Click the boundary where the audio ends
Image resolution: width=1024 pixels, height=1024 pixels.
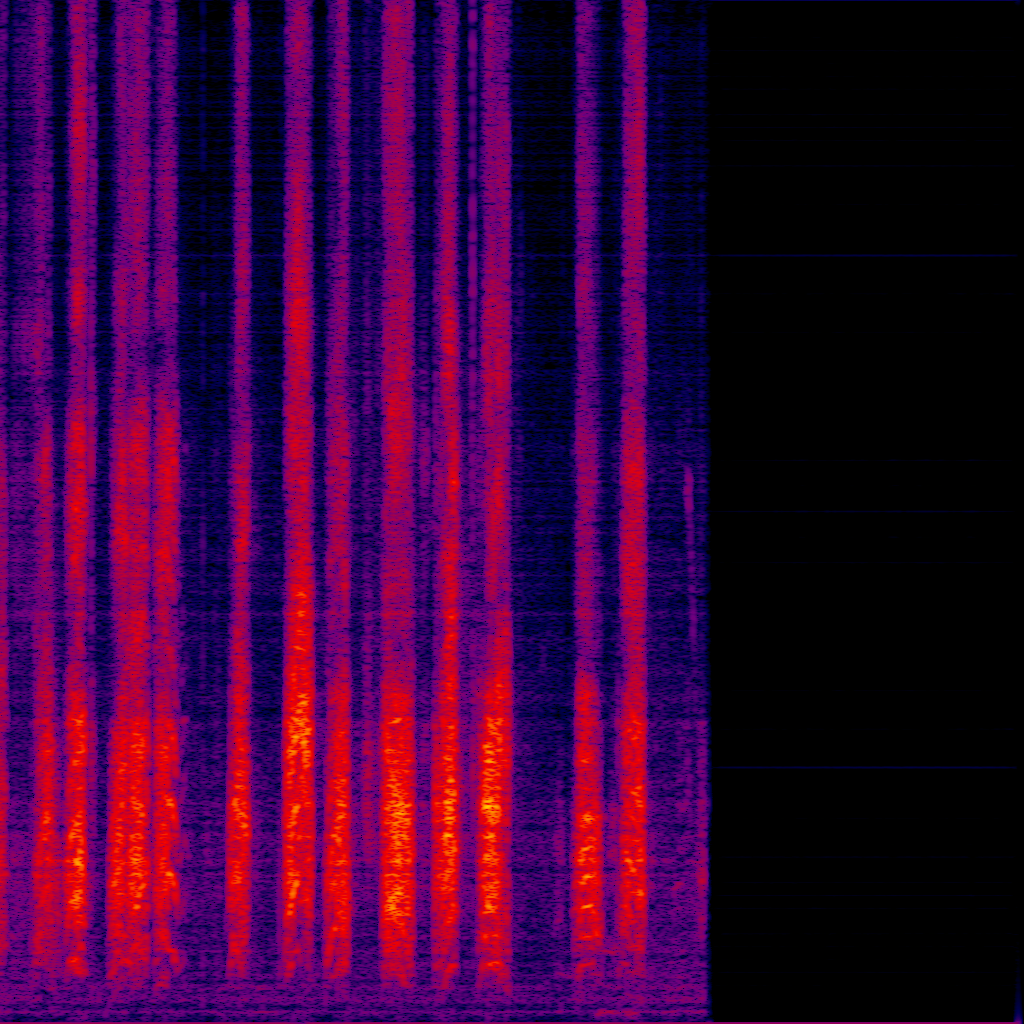[x=707, y=500]
